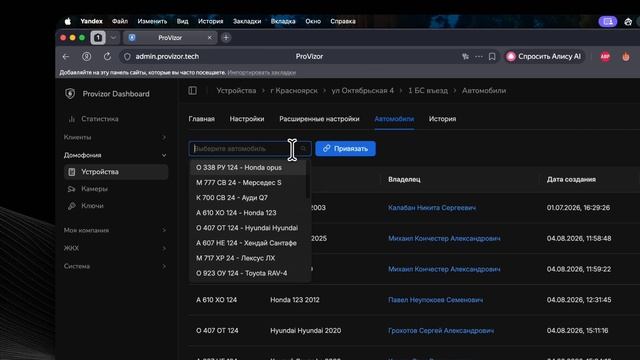
Task: Go to 1 БС въезд breadcrumb
Action: tap(428, 91)
